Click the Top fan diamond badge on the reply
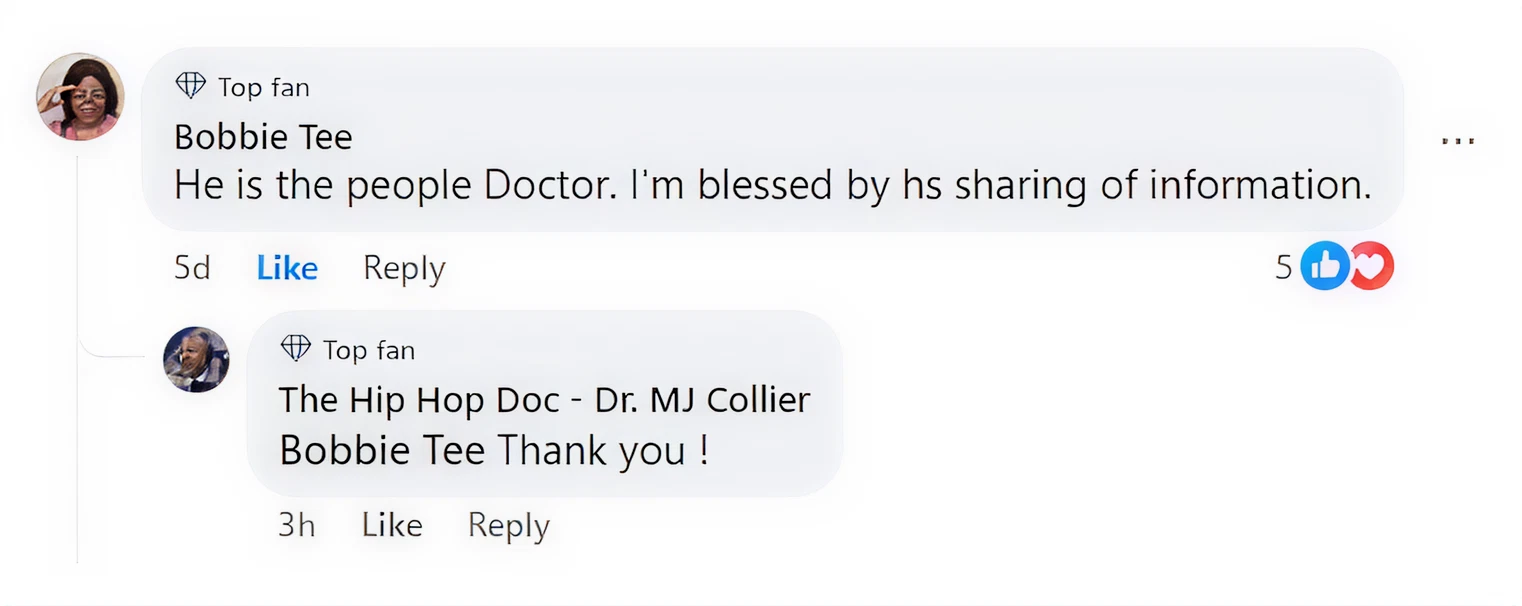 [x=296, y=348]
